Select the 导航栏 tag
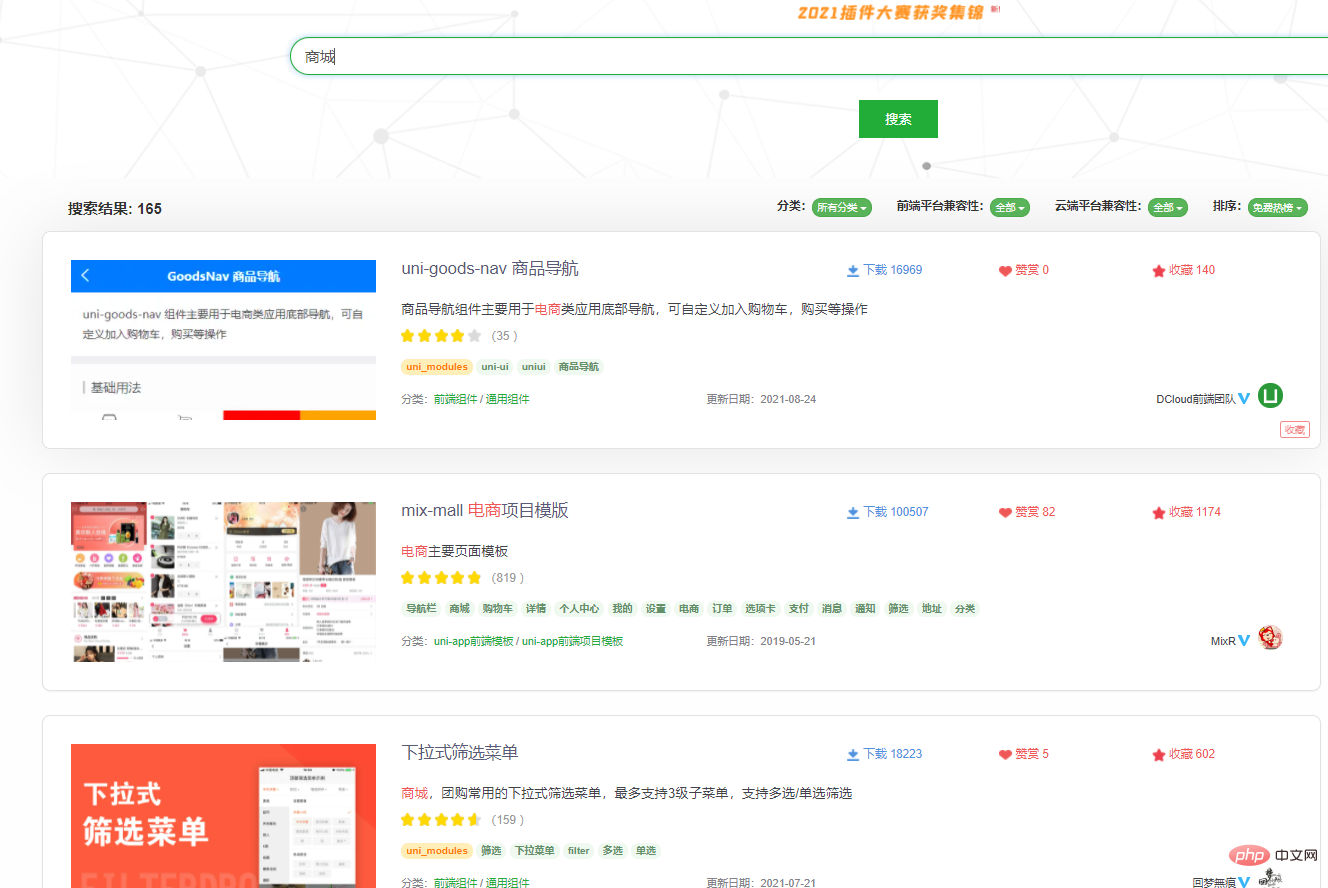The height and width of the screenshot is (888, 1328). 421,609
